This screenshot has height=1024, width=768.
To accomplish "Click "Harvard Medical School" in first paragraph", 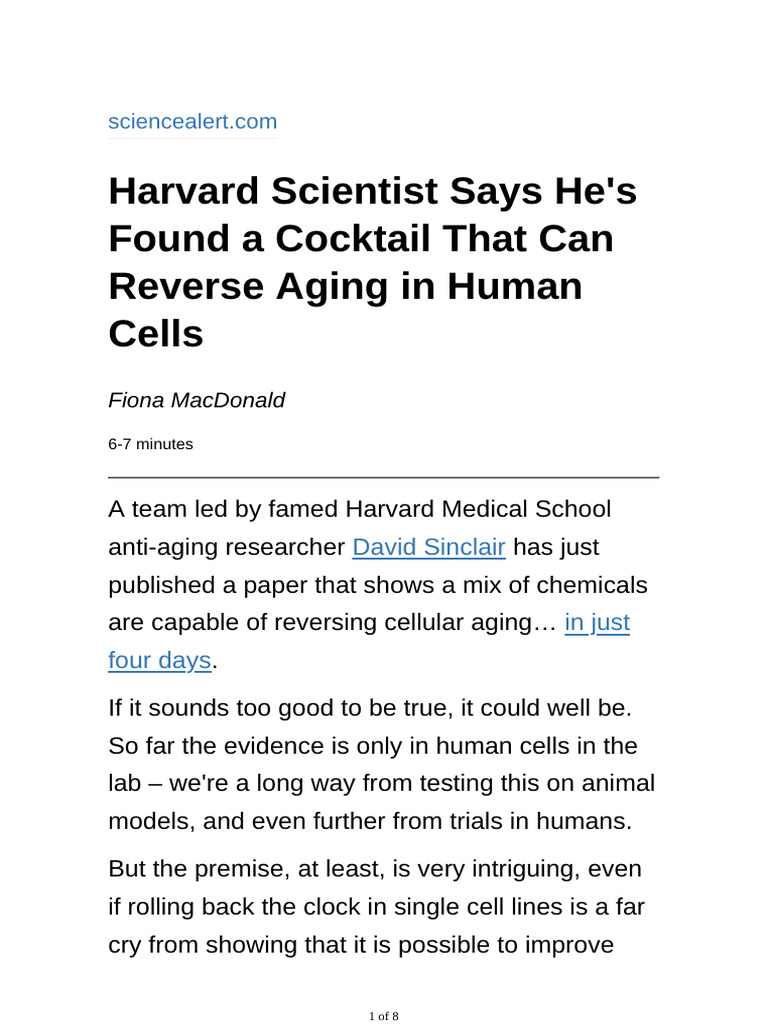I will 478,509.
